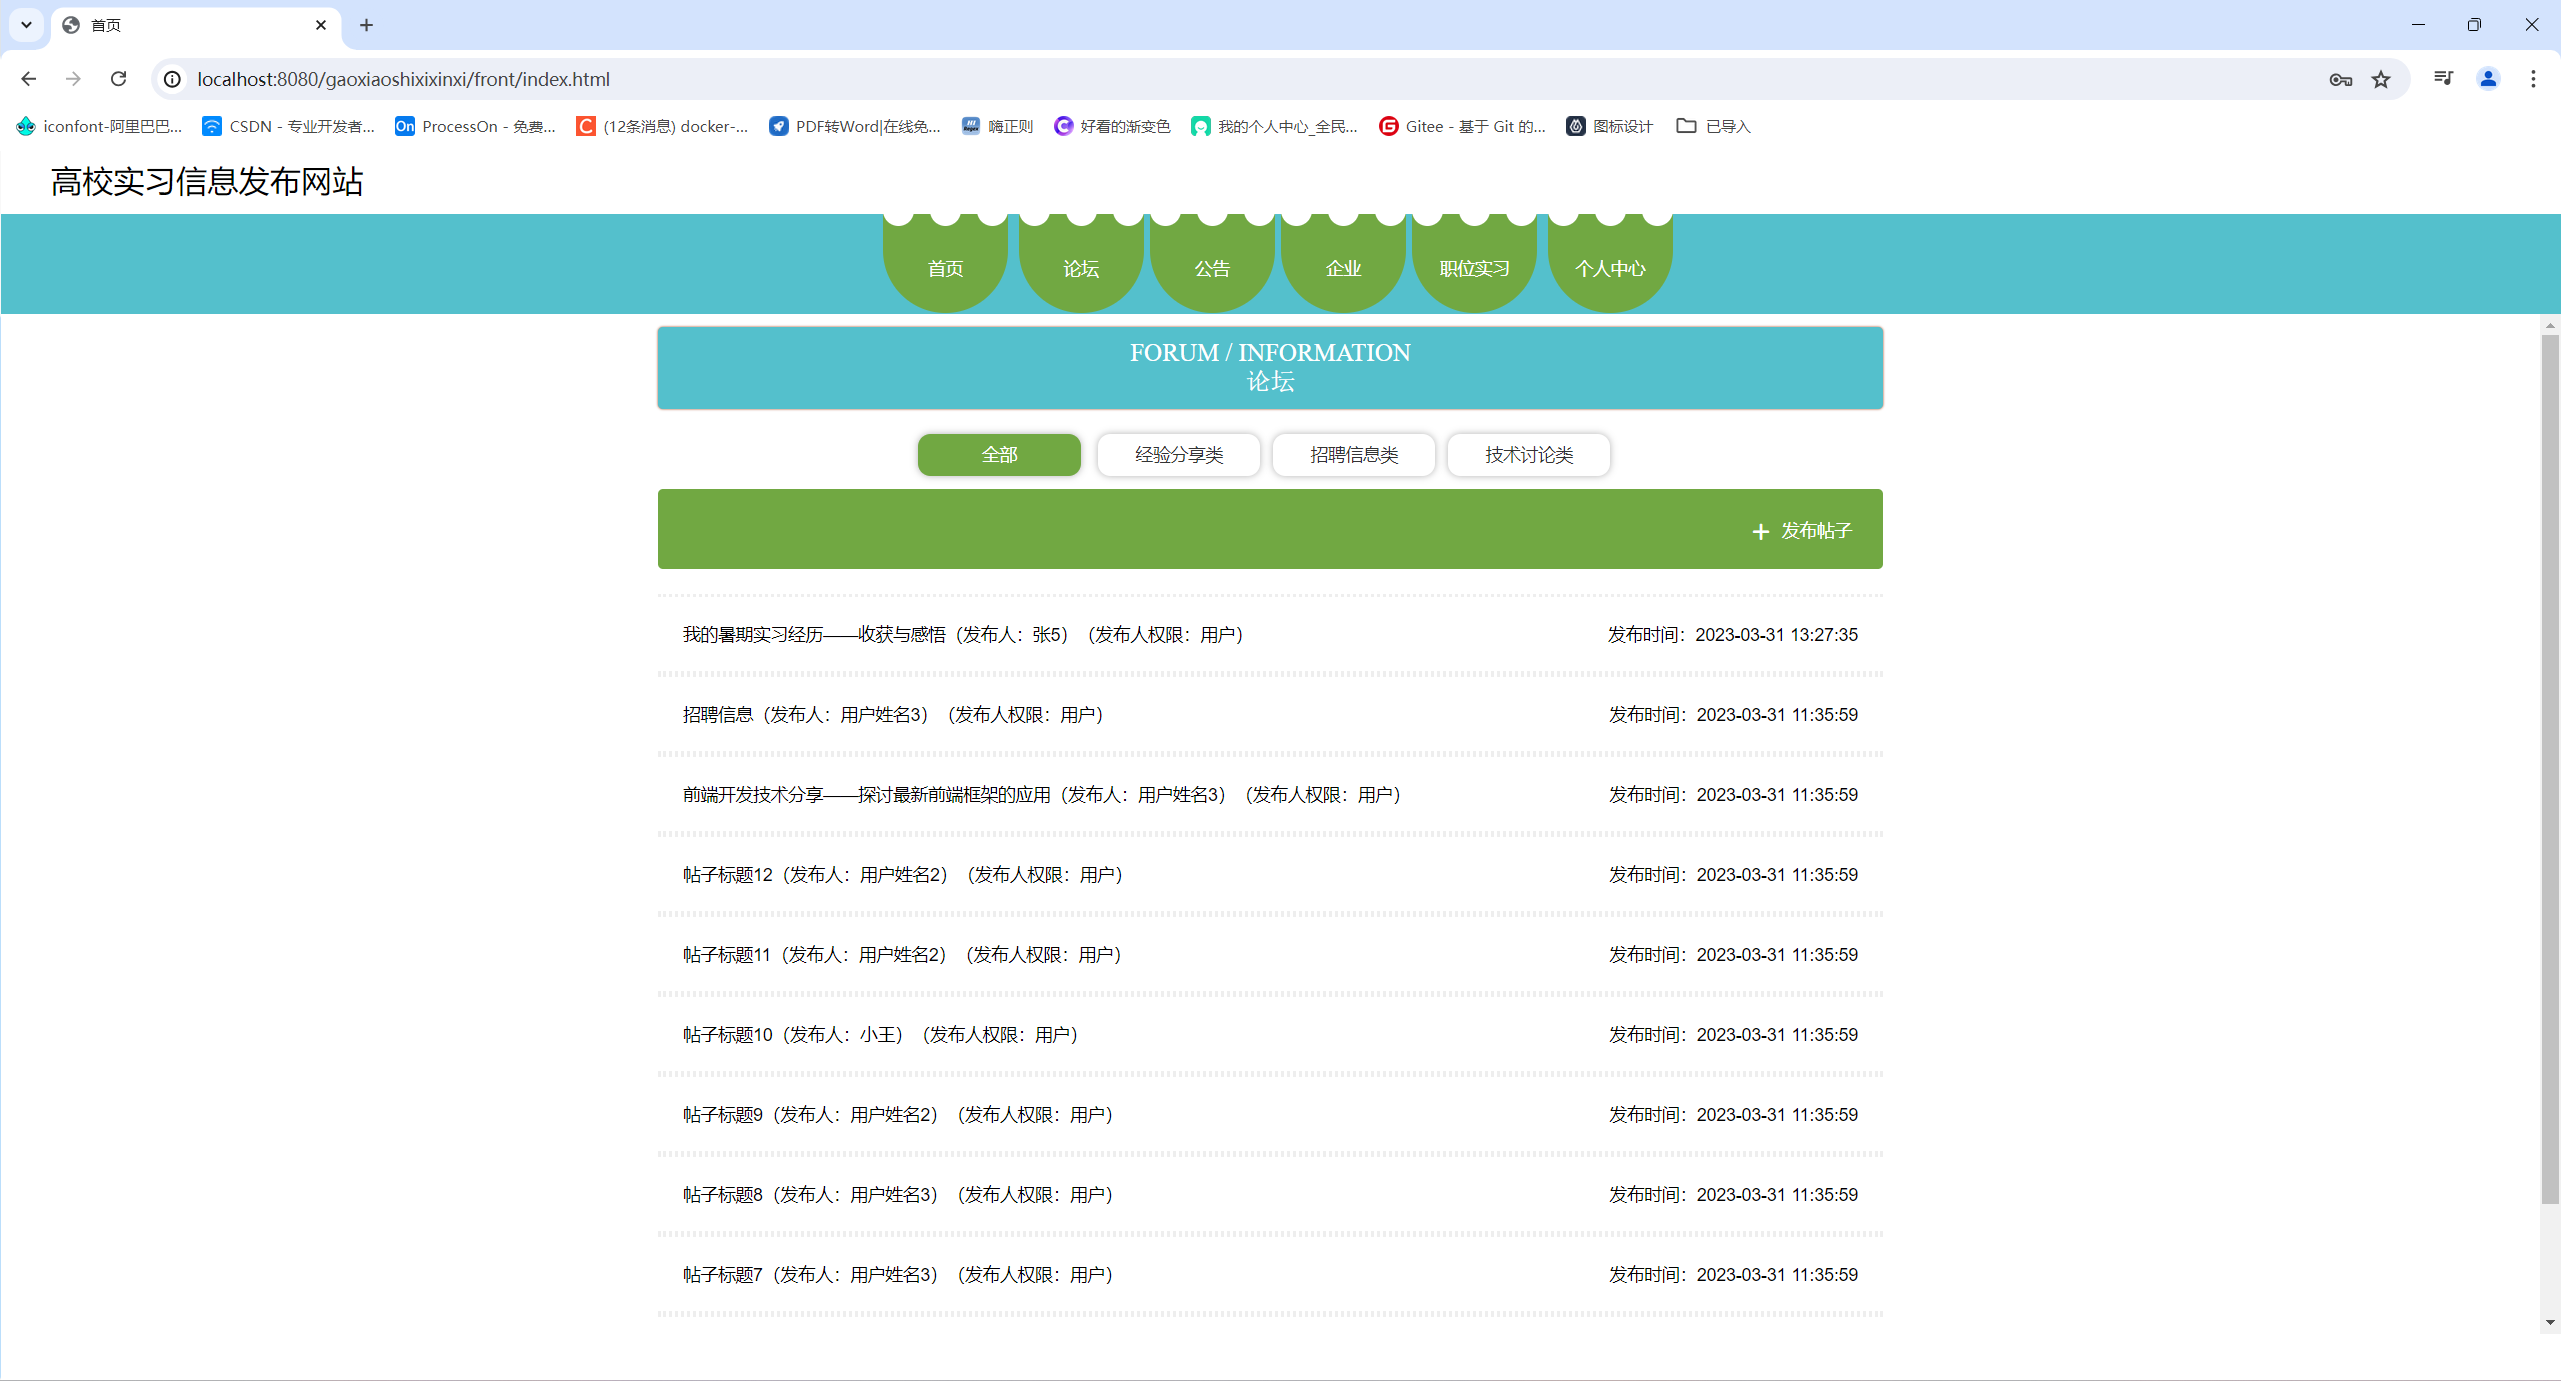Go to the 公告 navigation tab

pos(1212,268)
